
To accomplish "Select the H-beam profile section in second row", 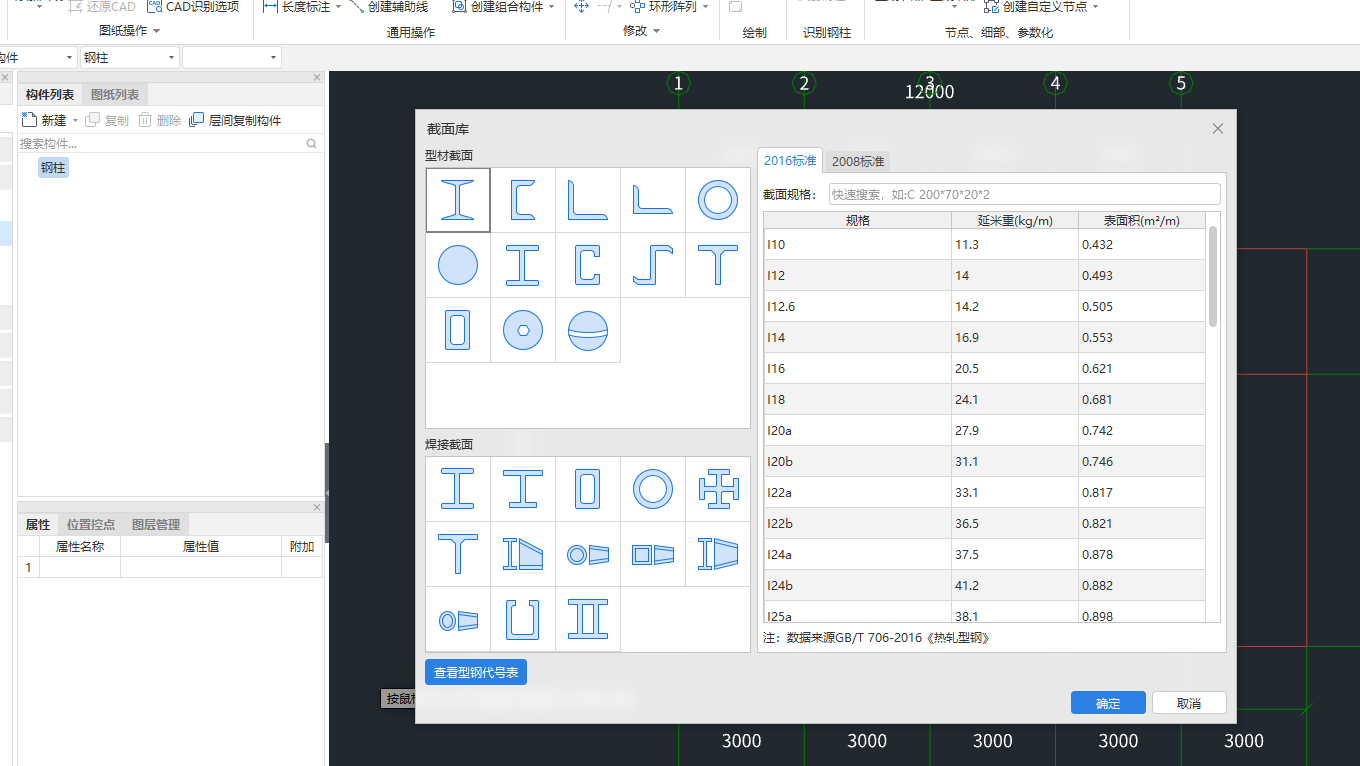I will (523, 265).
